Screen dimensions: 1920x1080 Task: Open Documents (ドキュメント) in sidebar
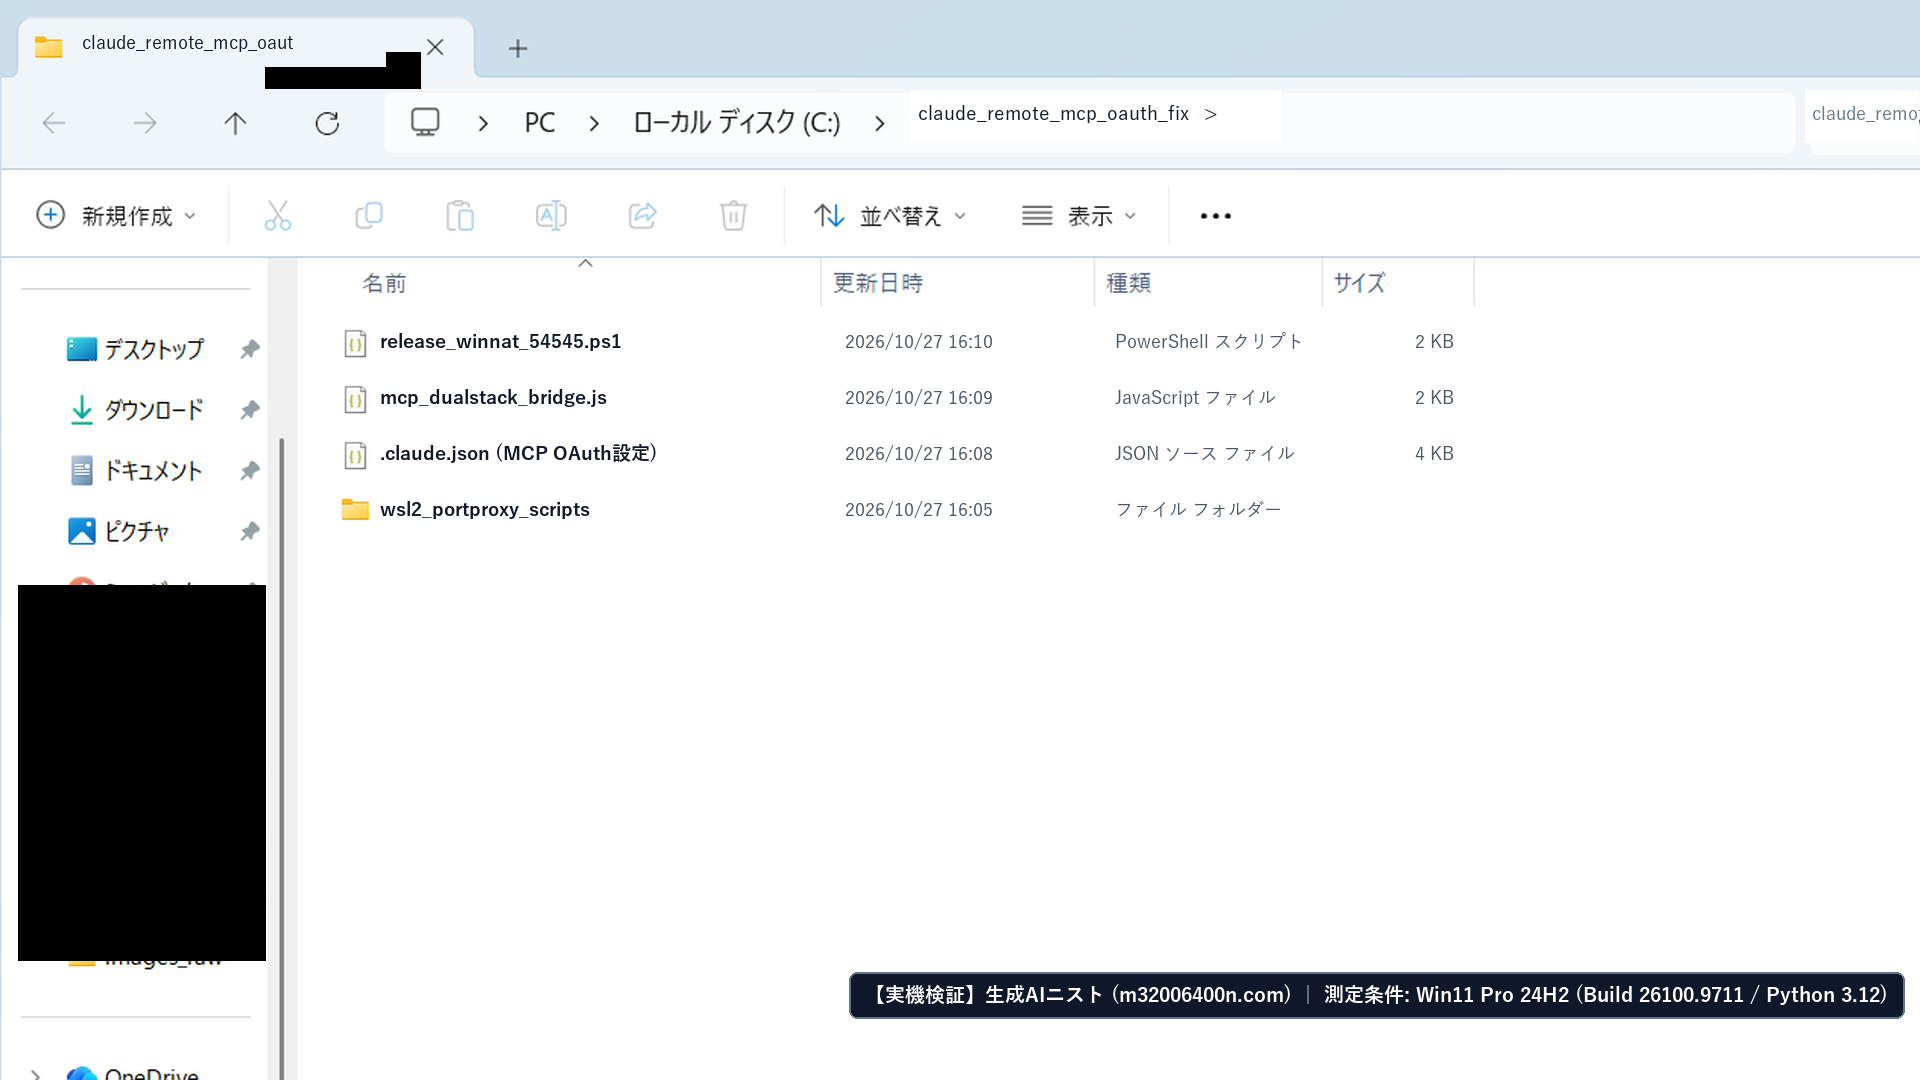134,470
